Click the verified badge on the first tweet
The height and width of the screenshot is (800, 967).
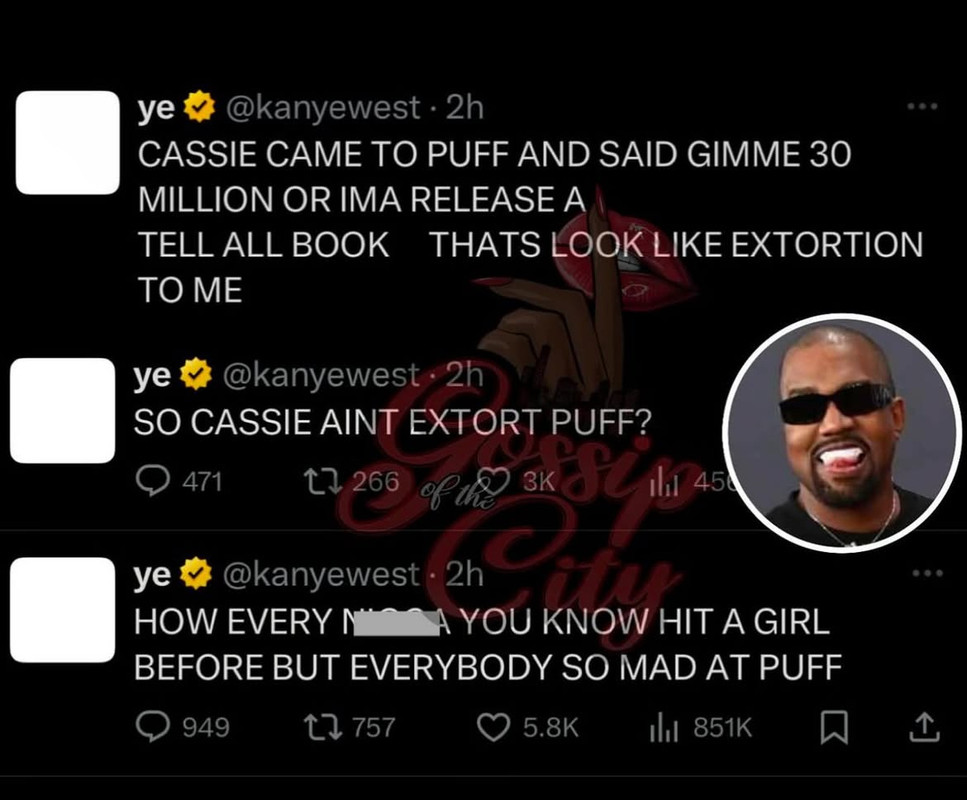(x=197, y=107)
